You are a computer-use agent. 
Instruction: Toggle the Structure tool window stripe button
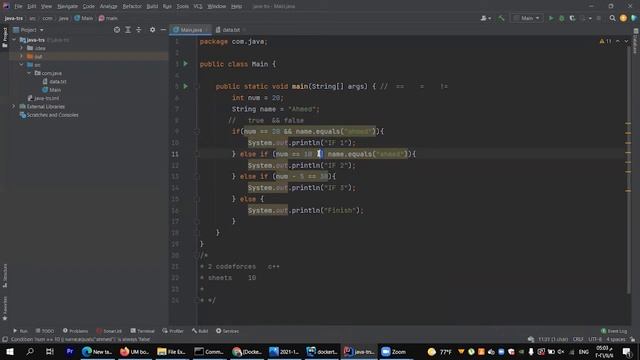[x=5, y=276]
